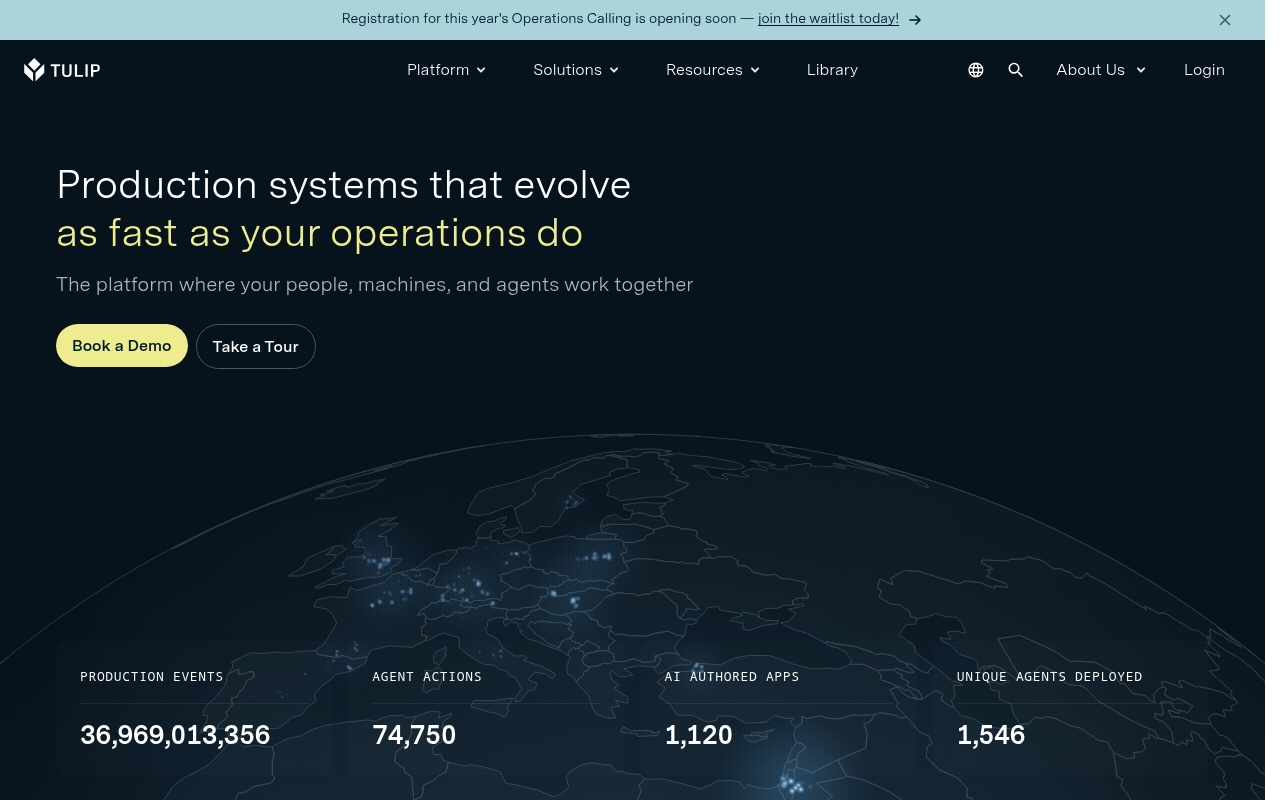Viewport: 1280px width, 800px height.
Task: Click the 'PRODUCTION EVENTS' label
Action: tap(152, 677)
